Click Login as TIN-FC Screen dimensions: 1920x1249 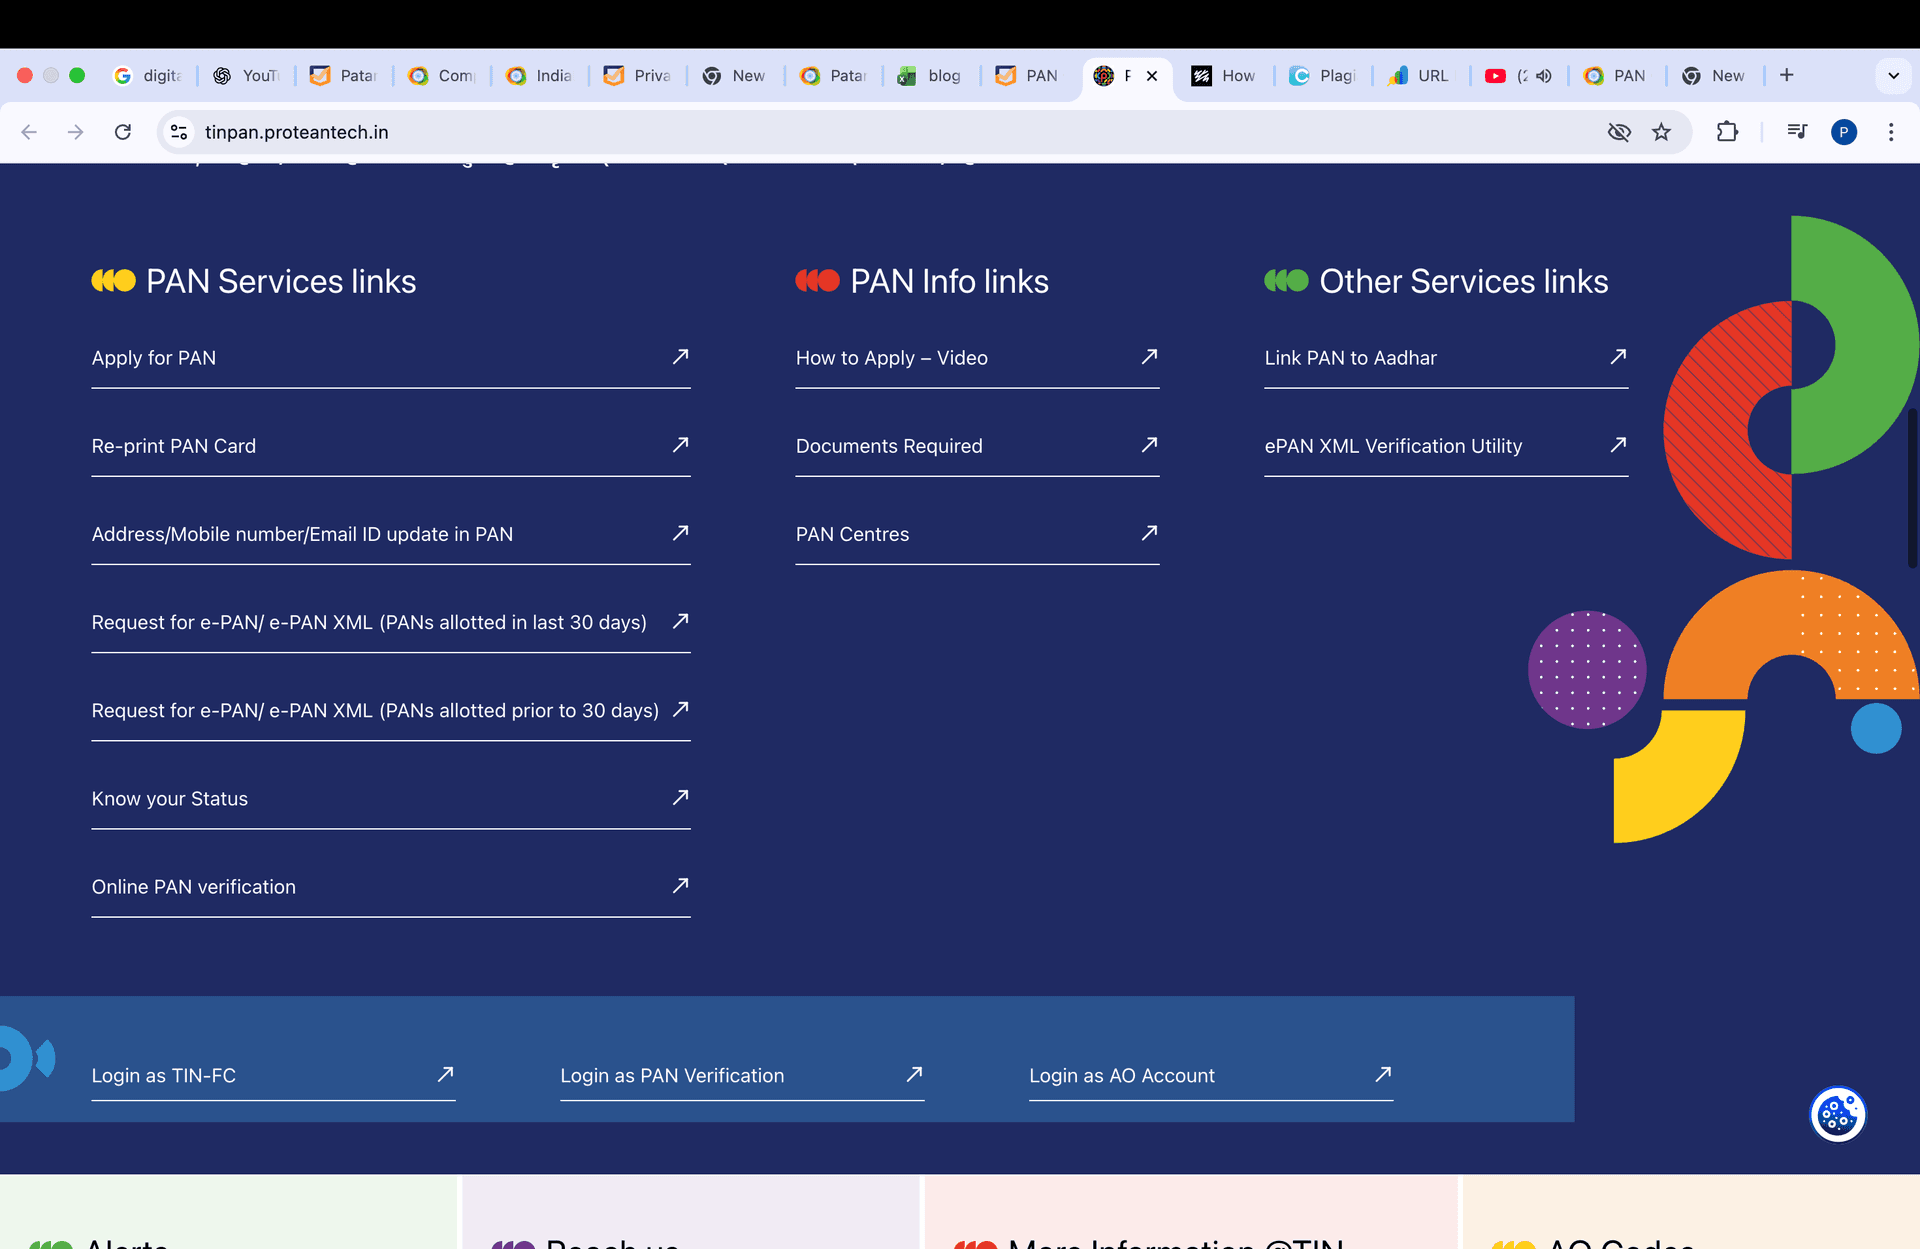coord(163,1076)
